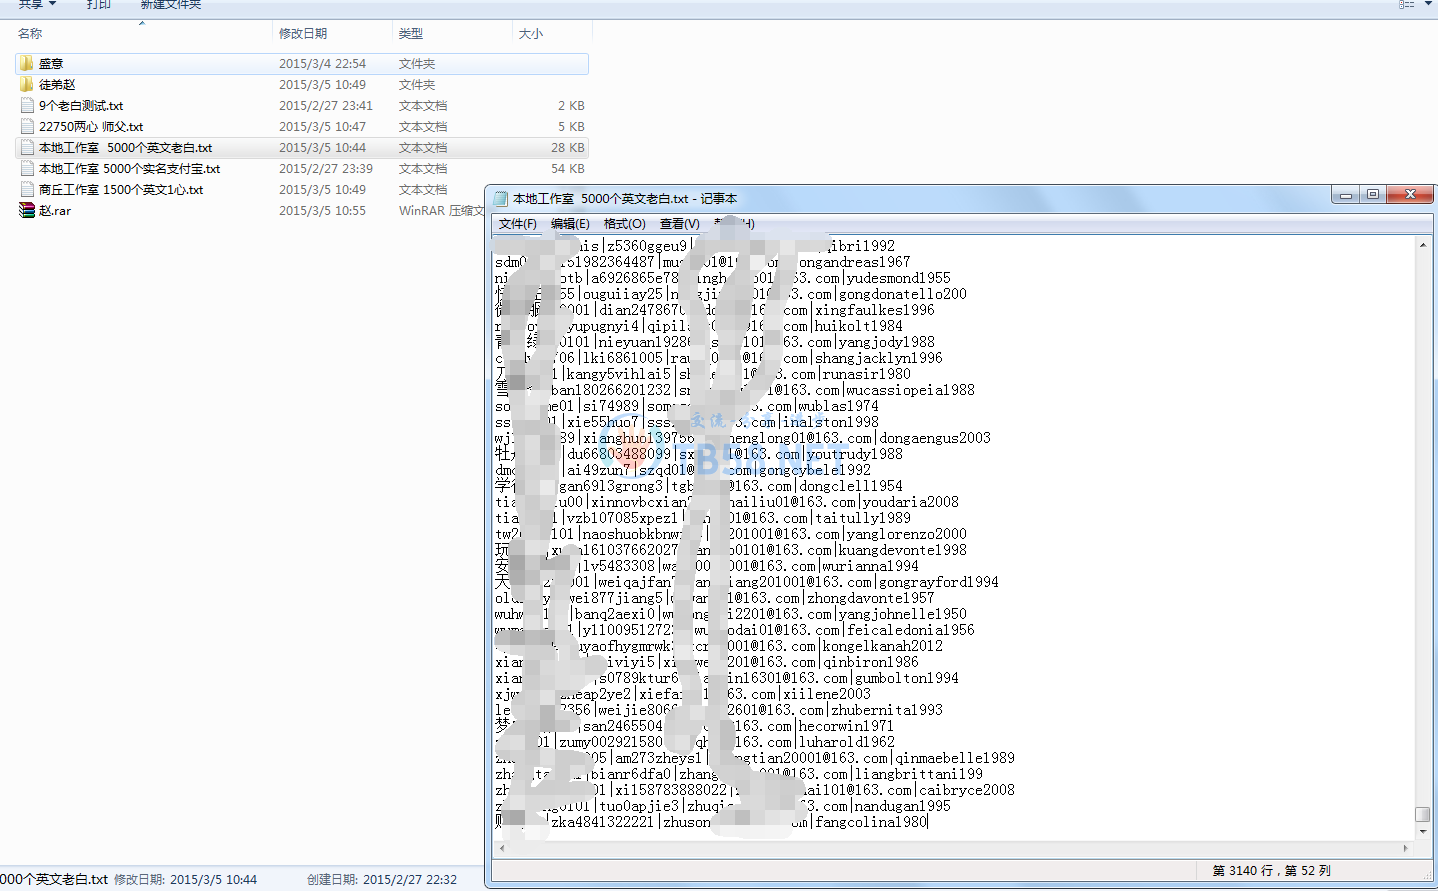Click the 新建文件夹 new folder button

pyautogui.click(x=170, y=4)
